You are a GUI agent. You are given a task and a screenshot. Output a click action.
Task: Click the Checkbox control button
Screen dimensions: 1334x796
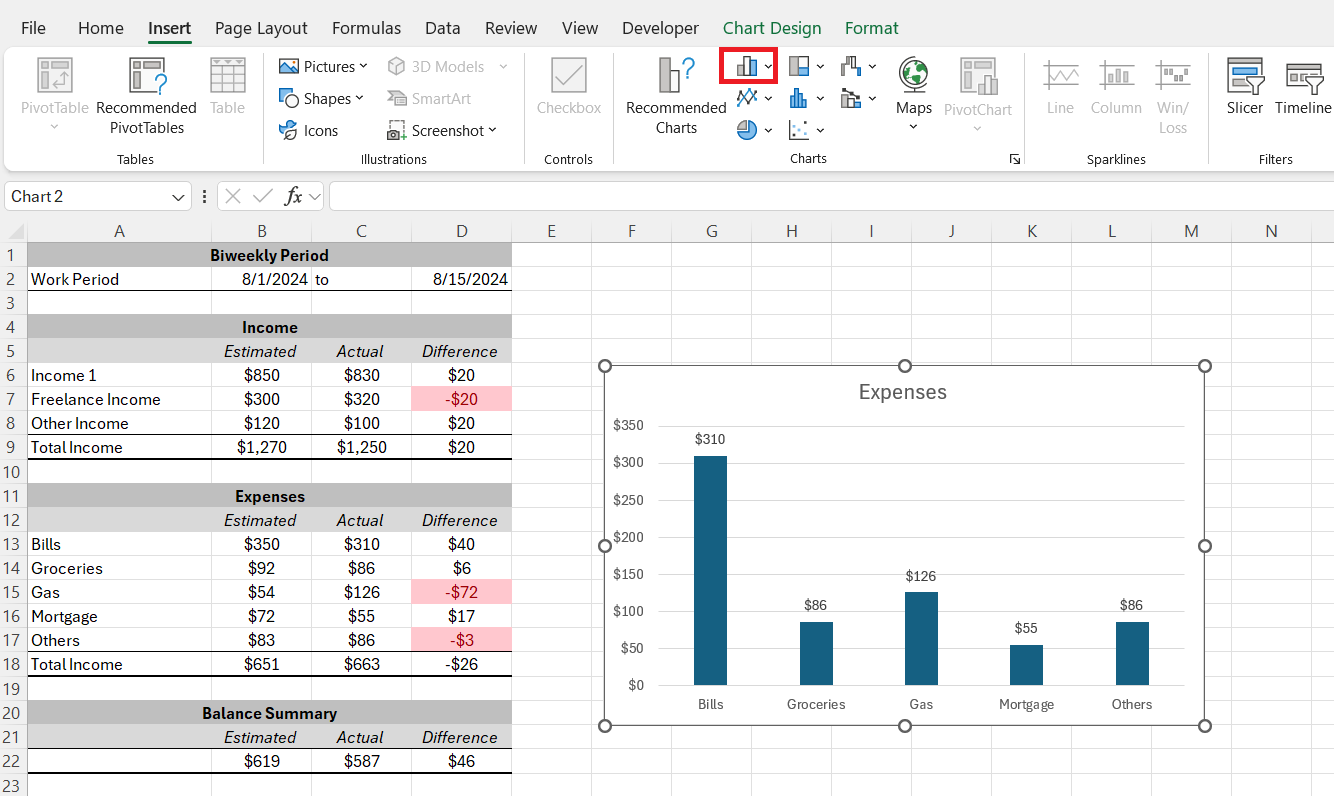[x=568, y=86]
